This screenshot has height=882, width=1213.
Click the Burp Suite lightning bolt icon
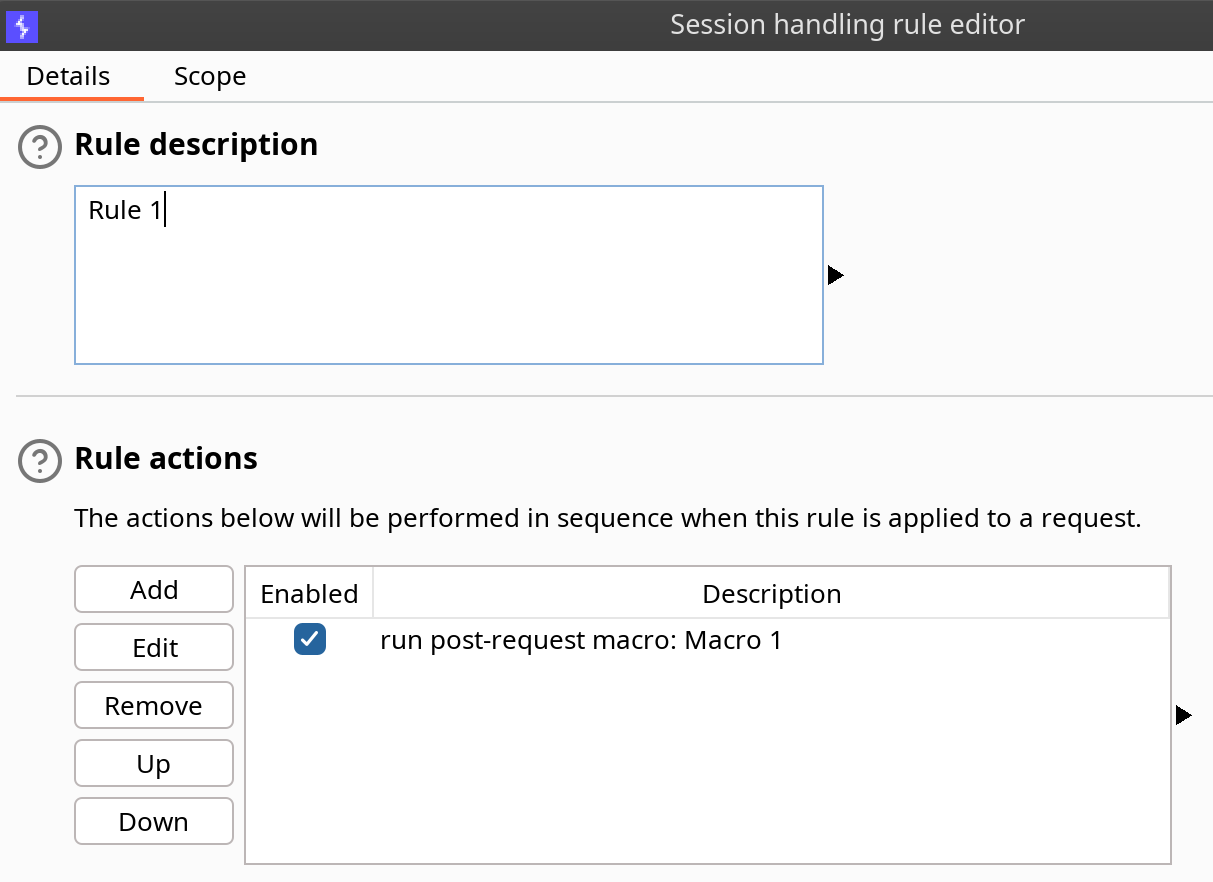pyautogui.click(x=21, y=25)
